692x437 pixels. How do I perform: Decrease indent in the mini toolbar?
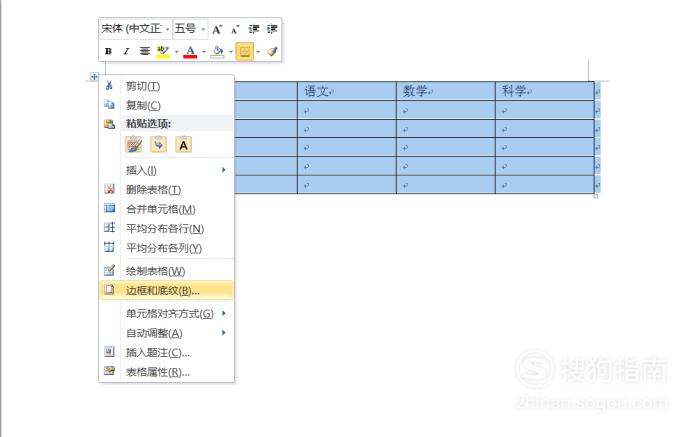(x=253, y=29)
